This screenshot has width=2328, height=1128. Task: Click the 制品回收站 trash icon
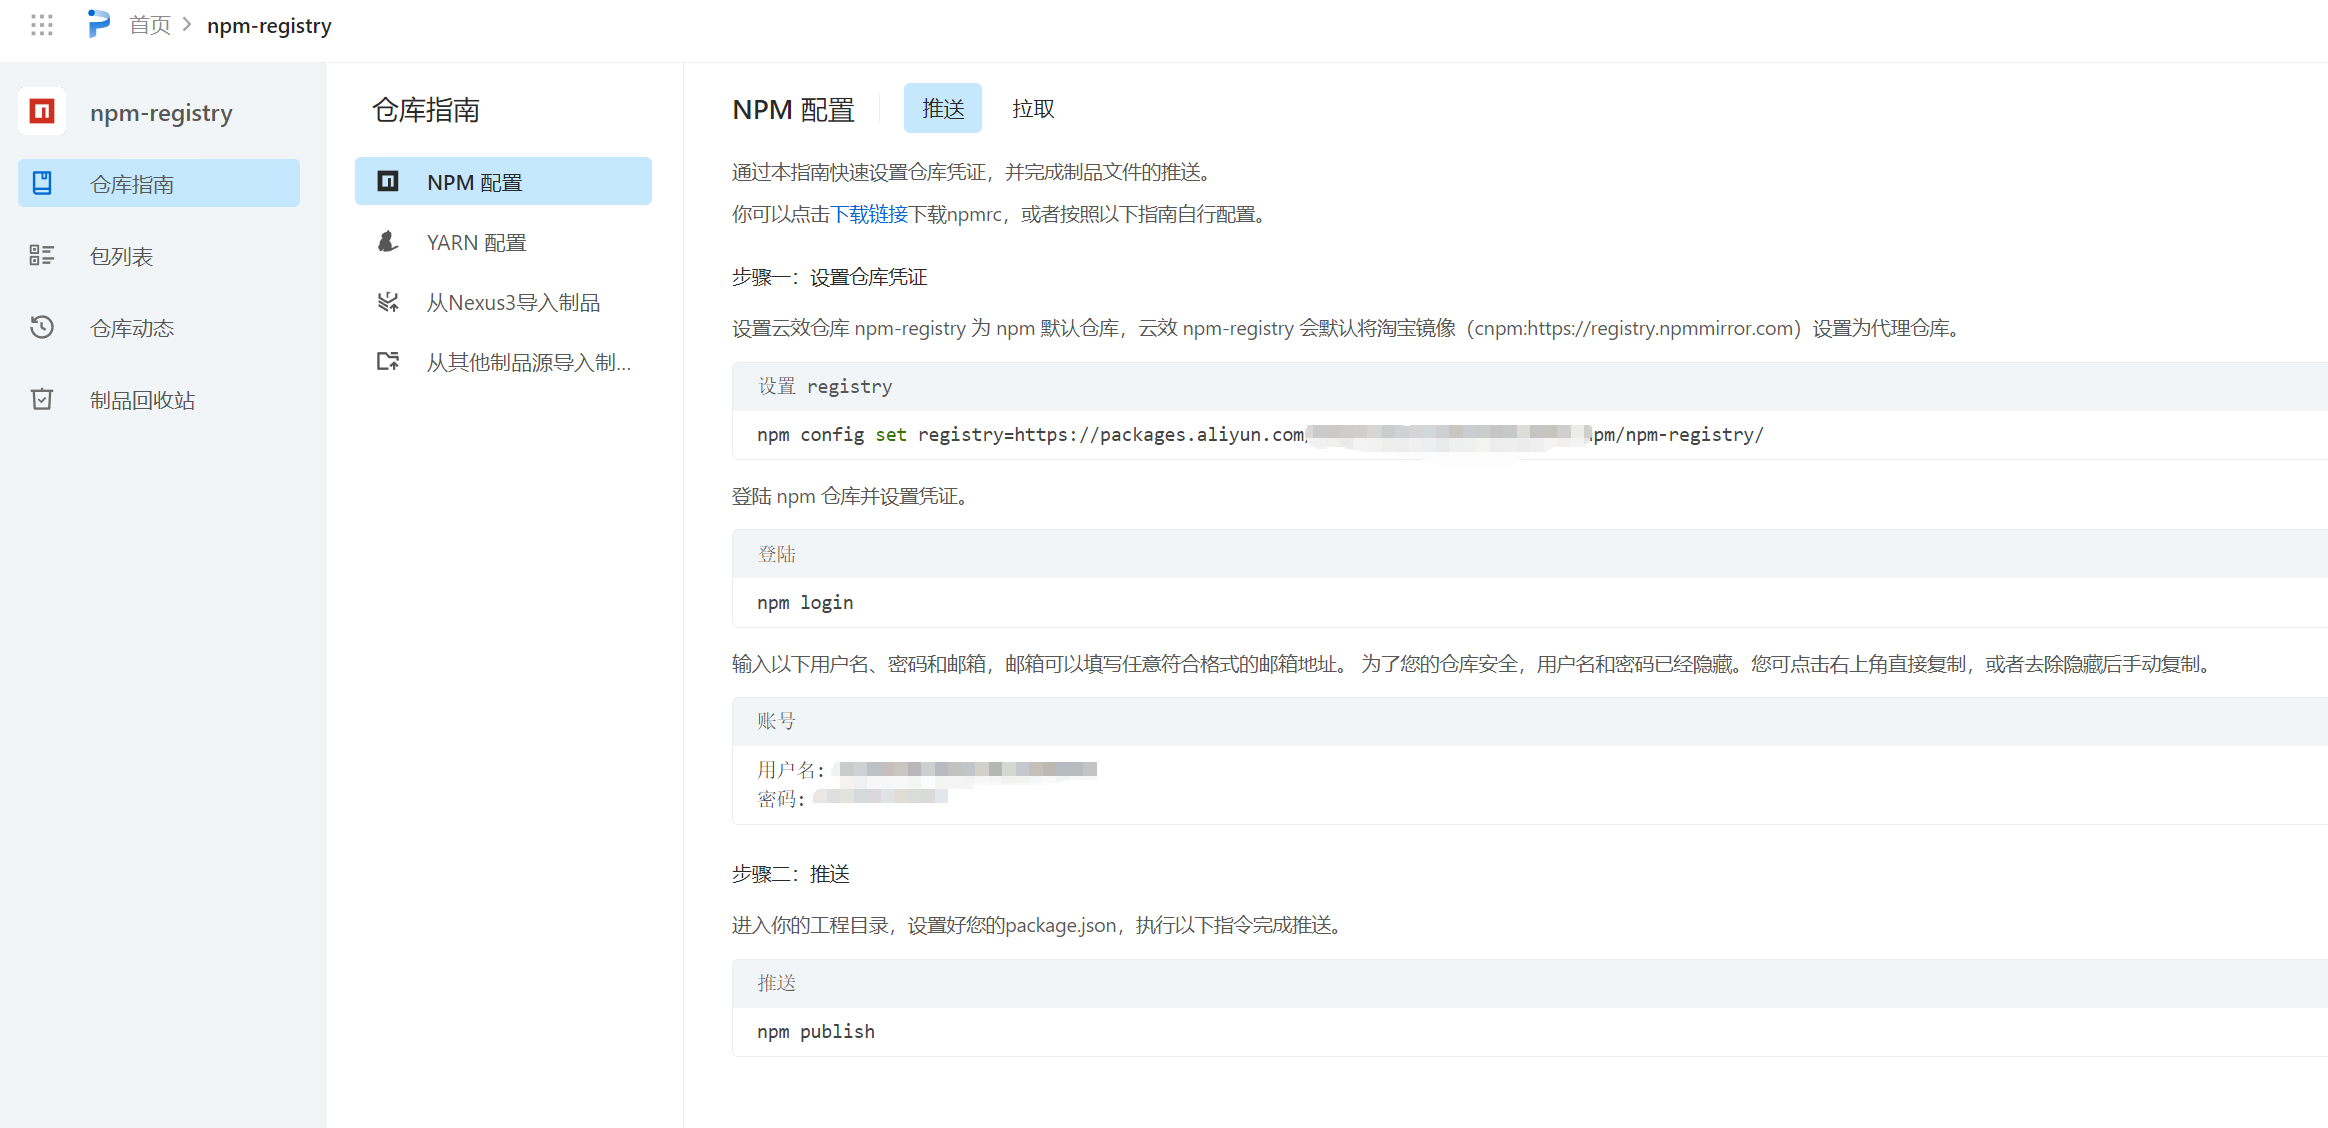tap(42, 399)
